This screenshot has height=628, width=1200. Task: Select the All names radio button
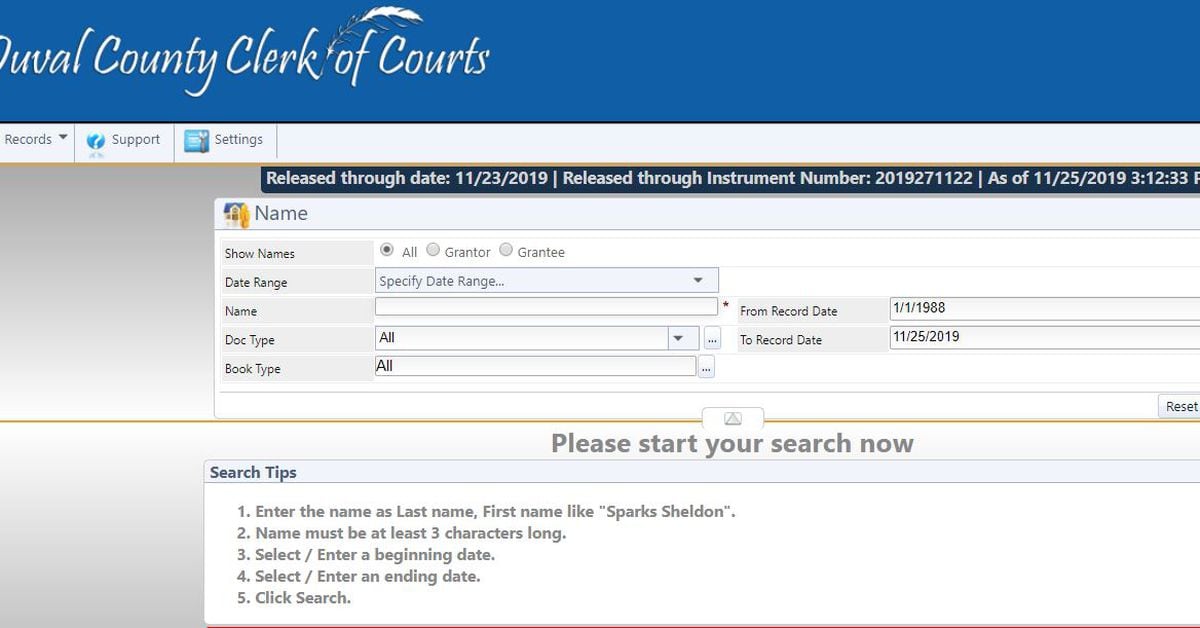click(387, 251)
